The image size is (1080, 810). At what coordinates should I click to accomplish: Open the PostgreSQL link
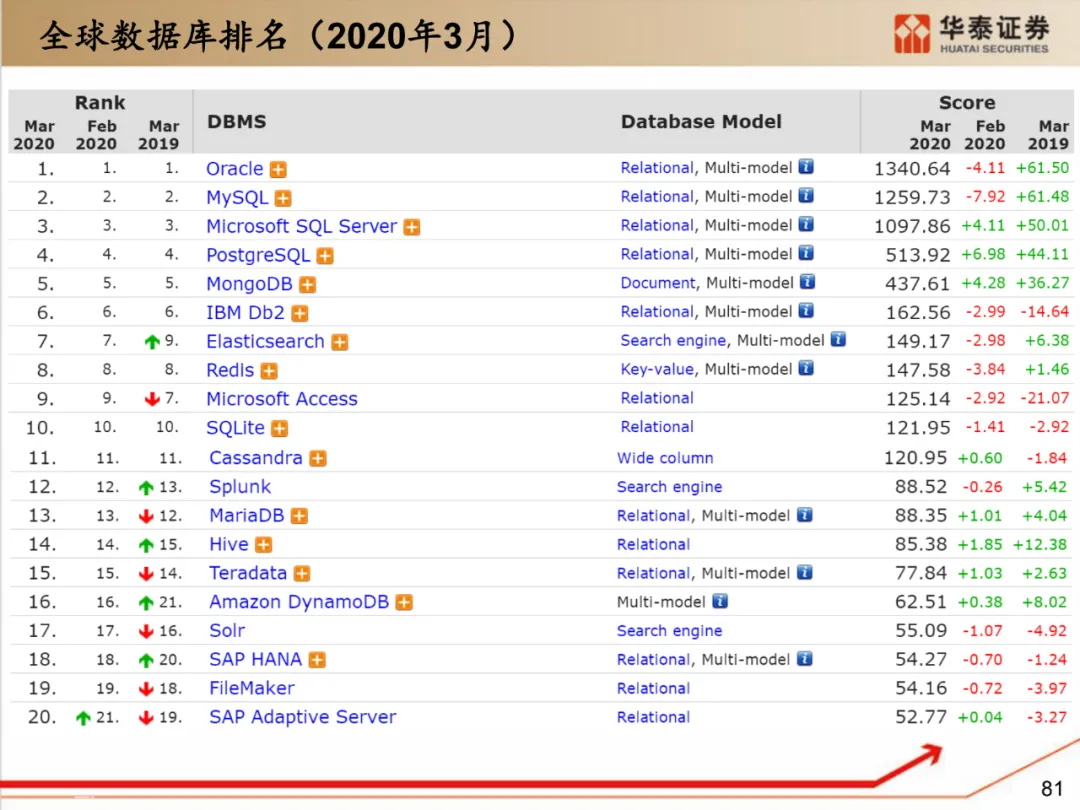(x=258, y=256)
